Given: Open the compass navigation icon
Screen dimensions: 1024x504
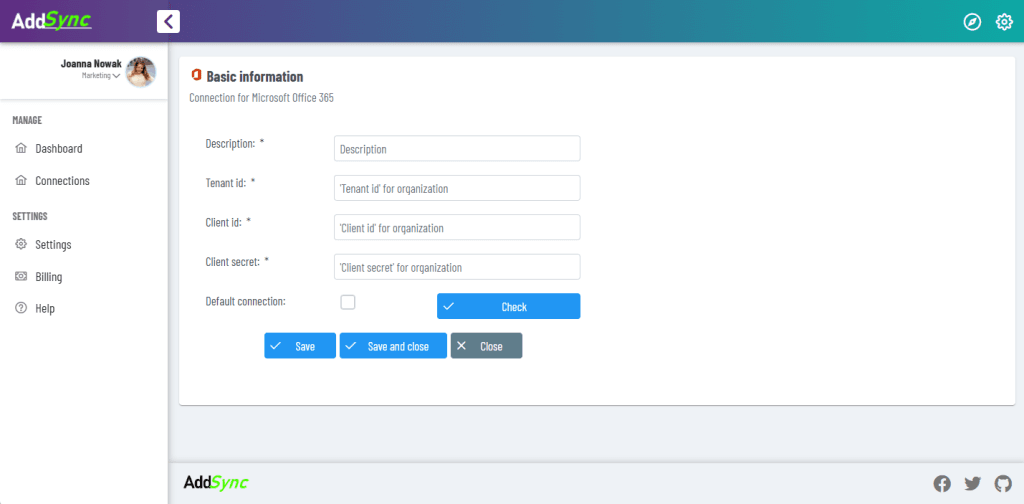Looking at the screenshot, I should [x=972, y=22].
